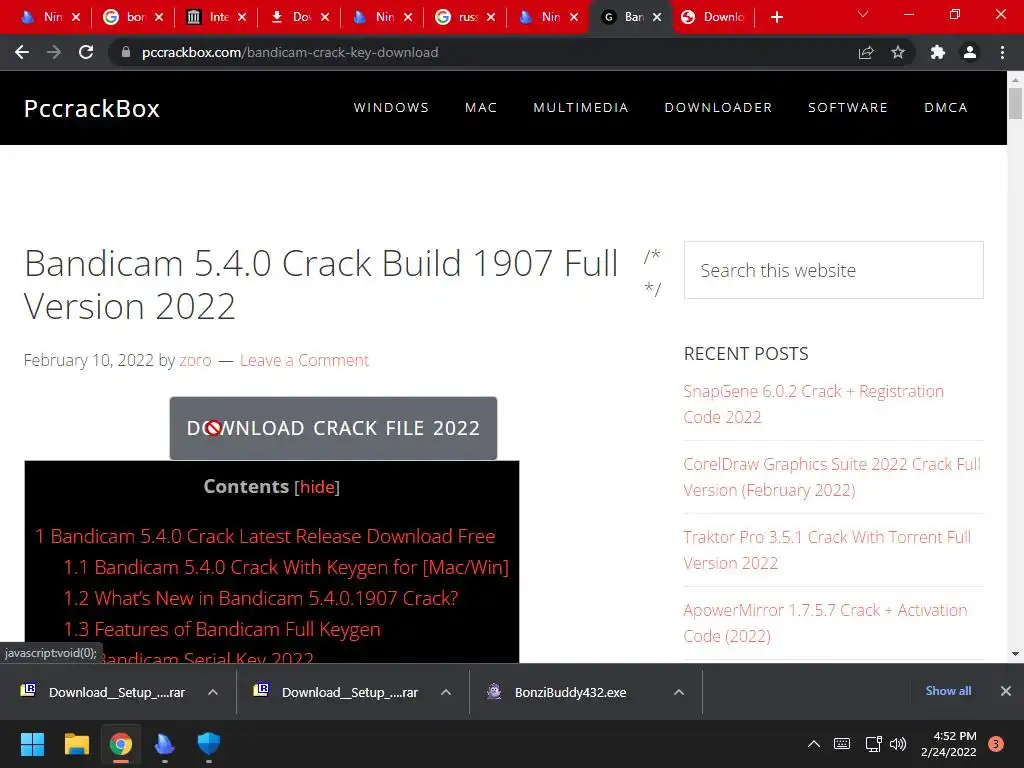Viewport: 1024px width, 768px height.
Task: Open recent post 'ApowerMirror 1.7.5.7 Crack'
Action: point(825,624)
